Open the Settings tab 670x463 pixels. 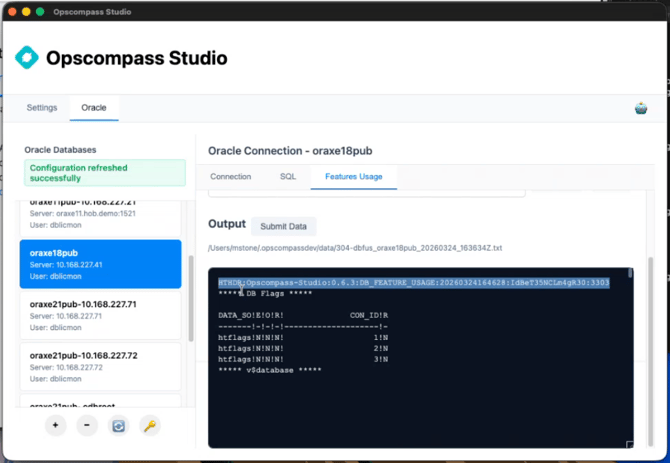(42, 108)
